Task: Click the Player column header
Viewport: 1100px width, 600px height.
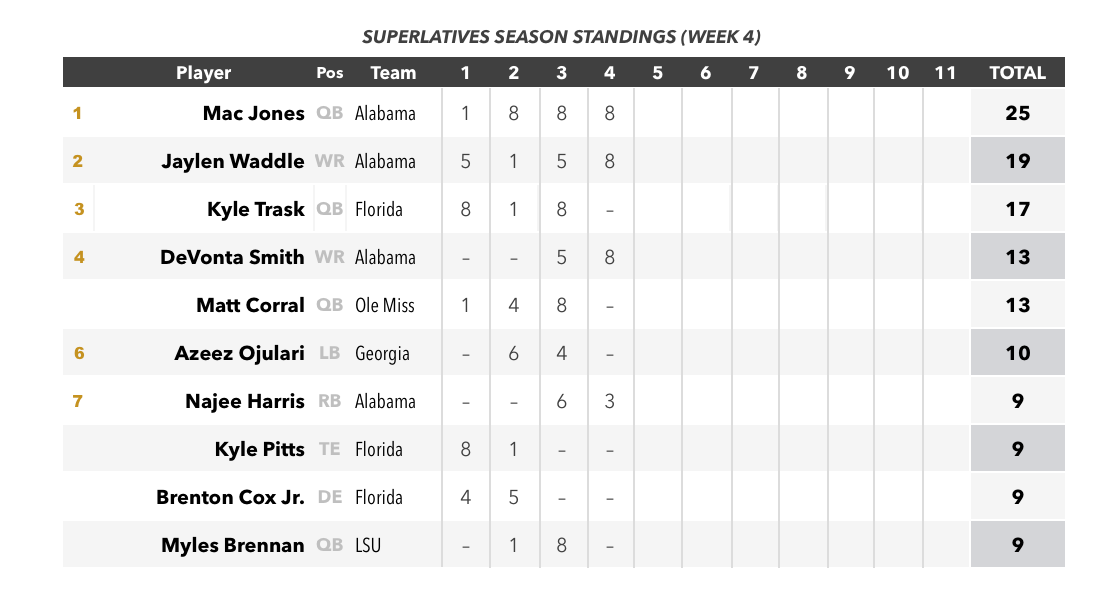Action: (203, 73)
